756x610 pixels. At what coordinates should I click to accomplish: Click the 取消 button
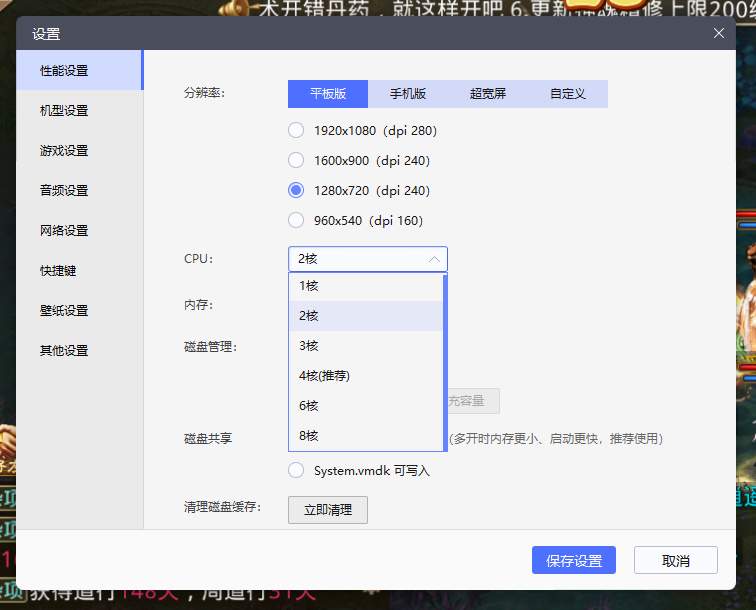[x=676, y=560]
